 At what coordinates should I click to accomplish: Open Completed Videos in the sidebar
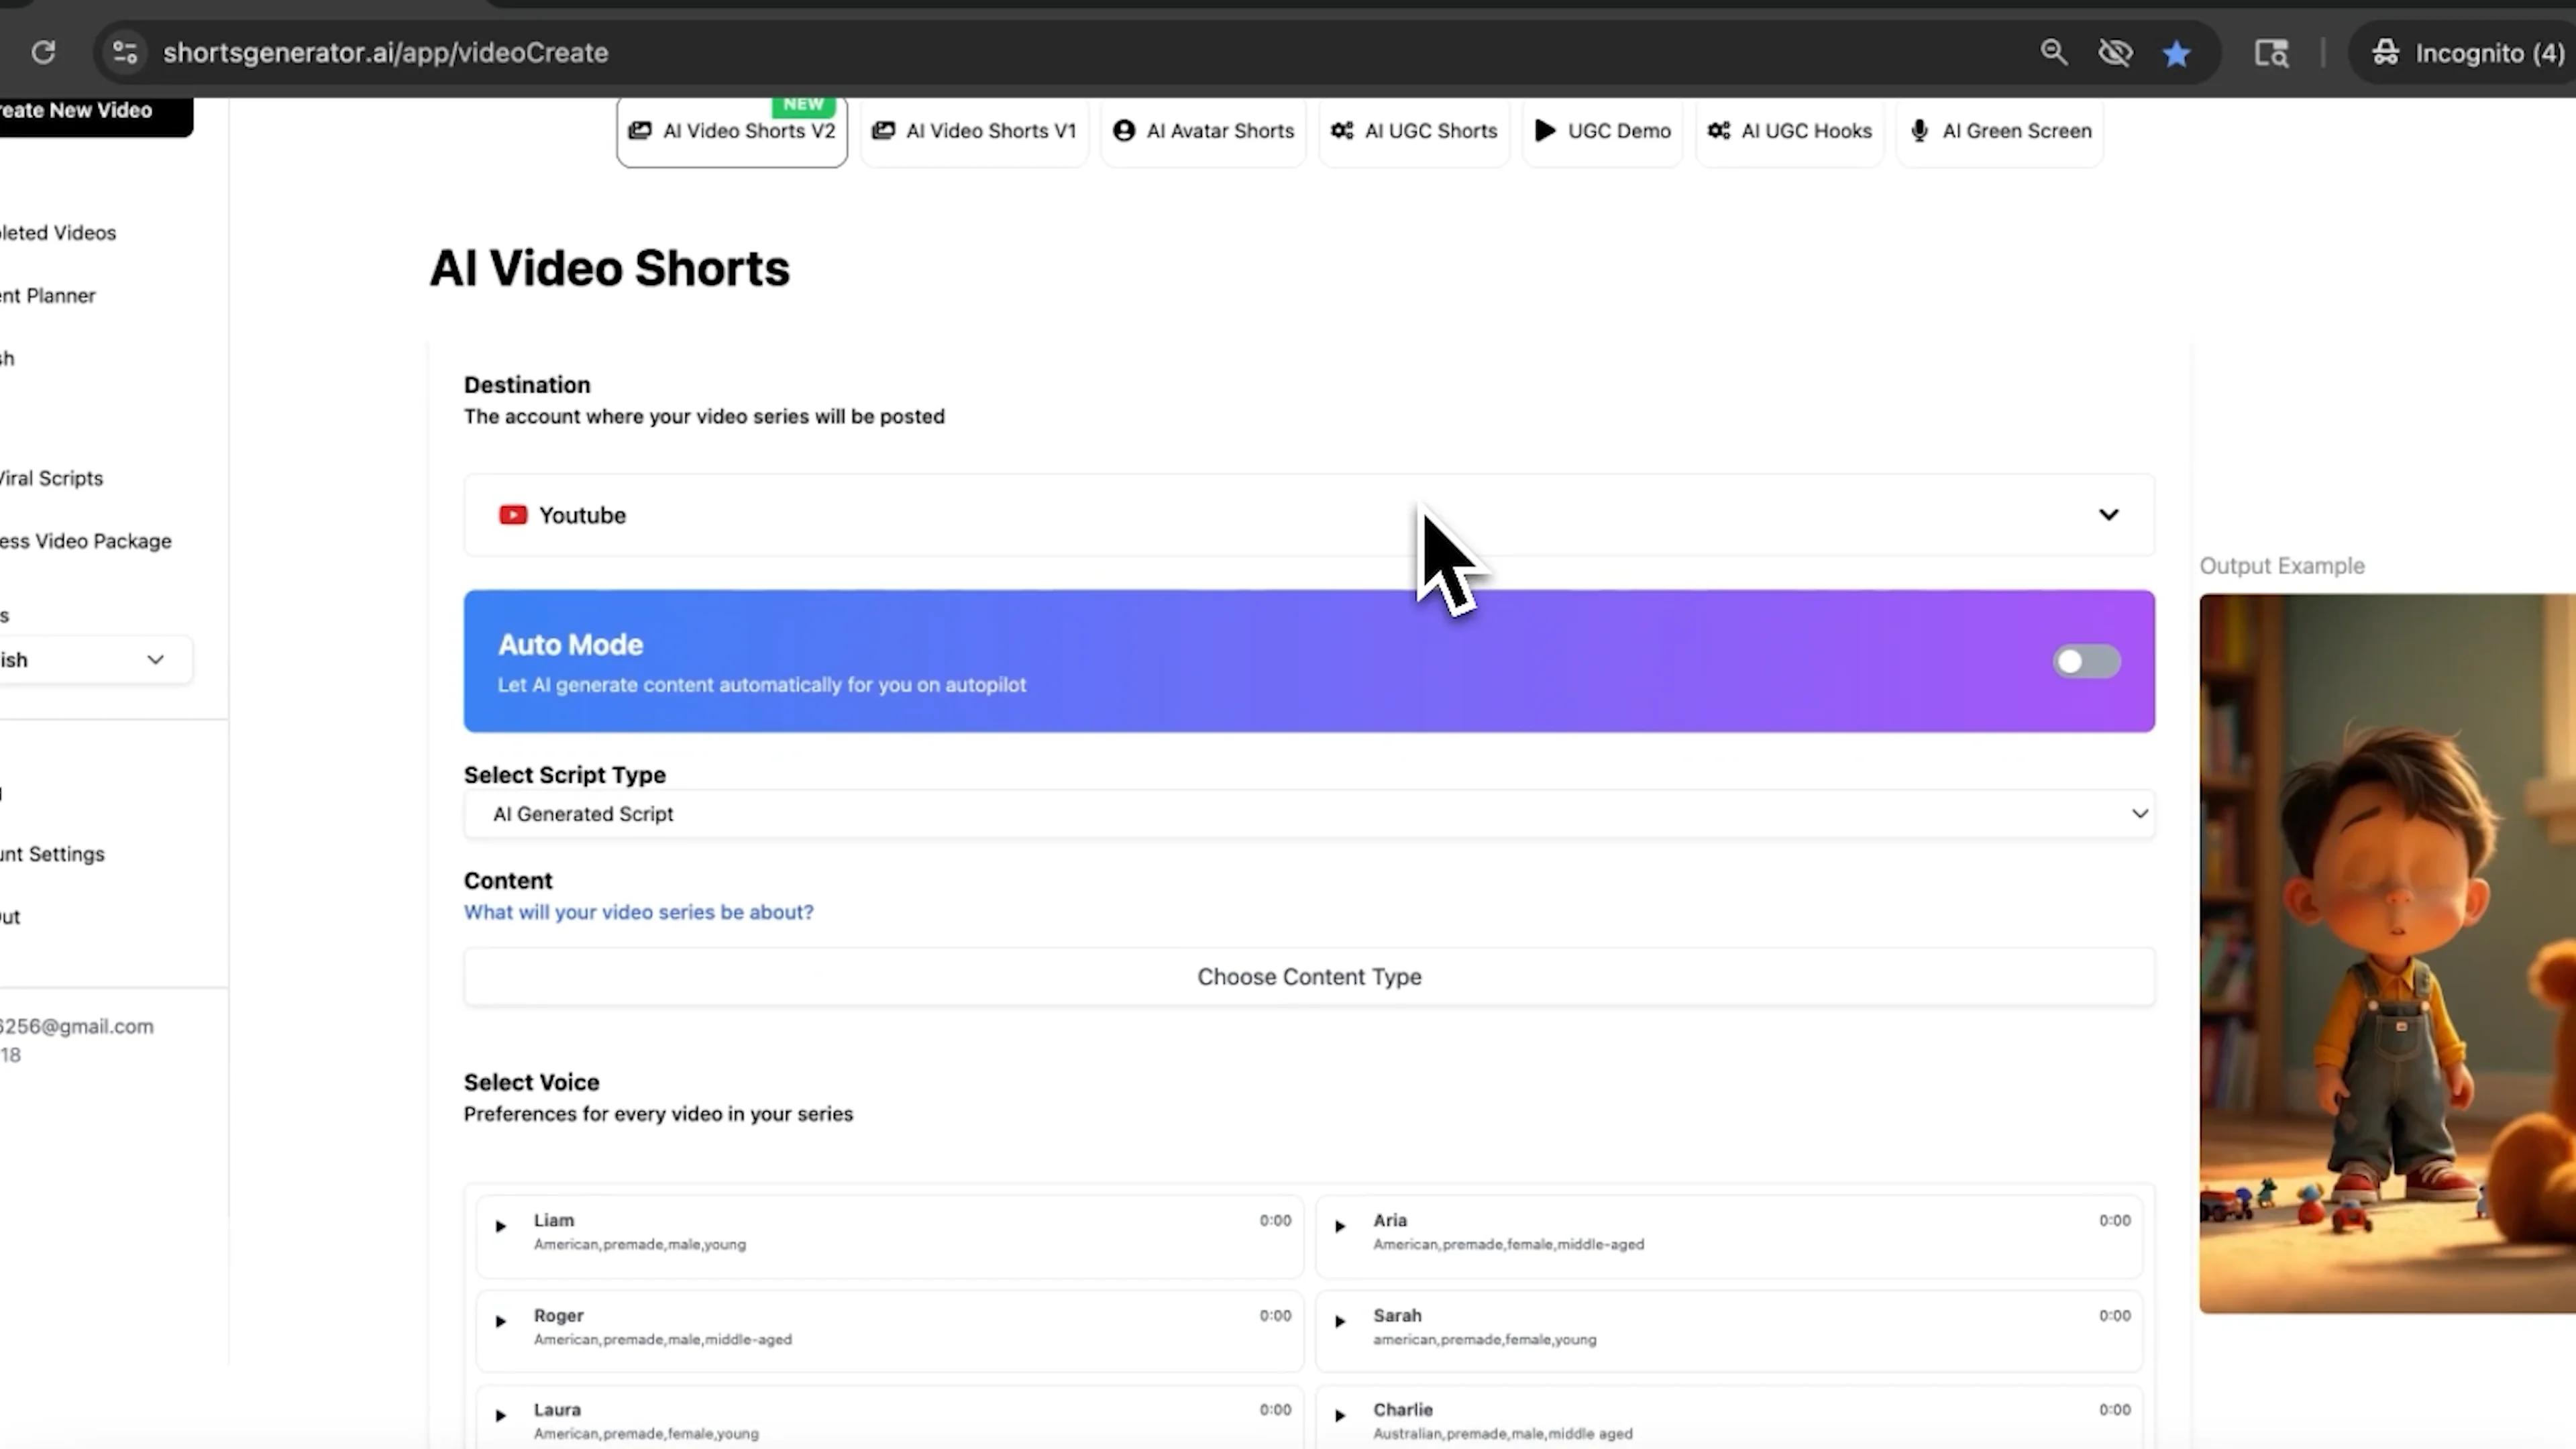coord(58,233)
